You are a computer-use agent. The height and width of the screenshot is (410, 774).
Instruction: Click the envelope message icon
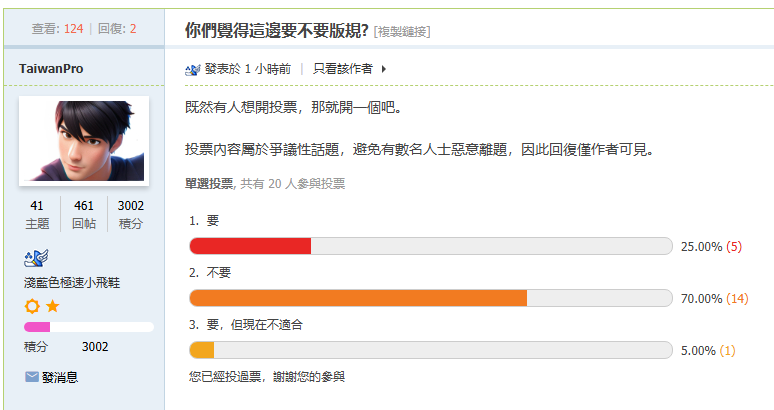point(32,377)
